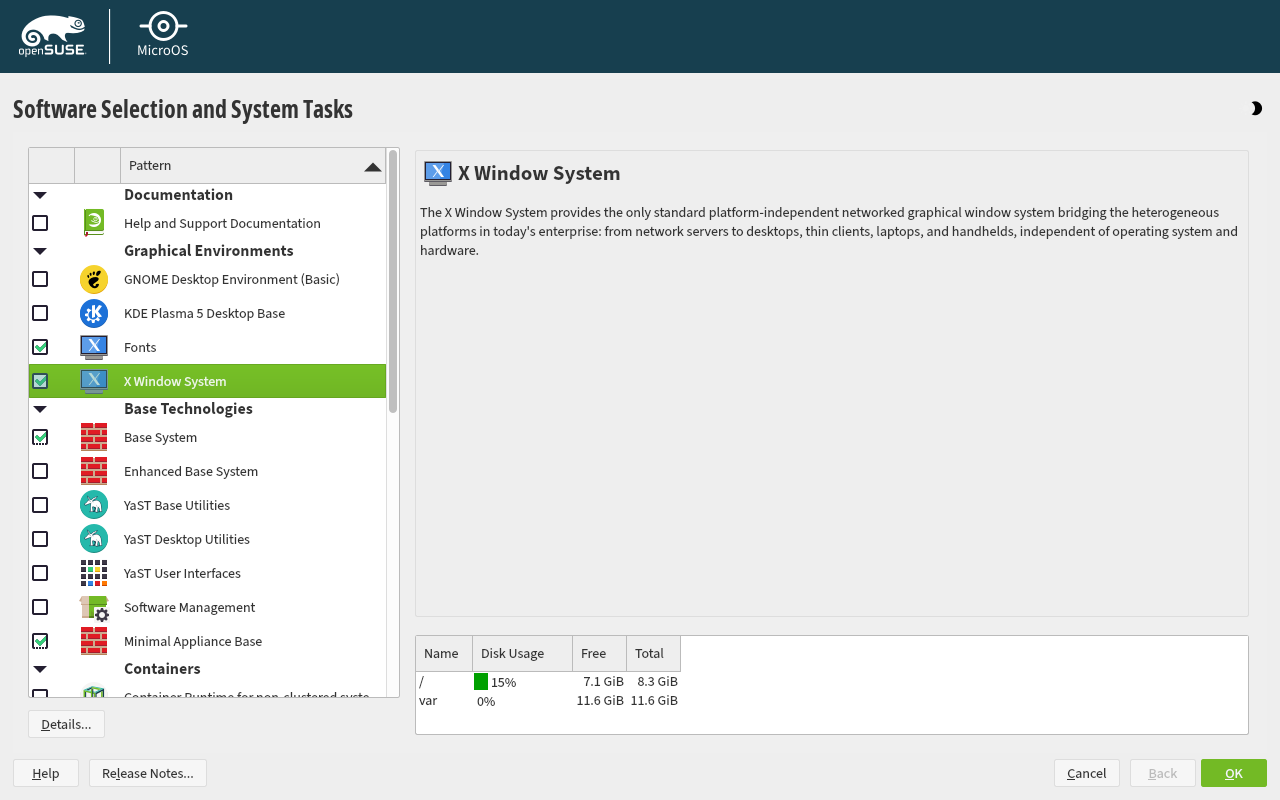Check the GNOME Desktop Environment (Basic) box
Viewport: 1280px width, 800px height.
tap(40, 279)
